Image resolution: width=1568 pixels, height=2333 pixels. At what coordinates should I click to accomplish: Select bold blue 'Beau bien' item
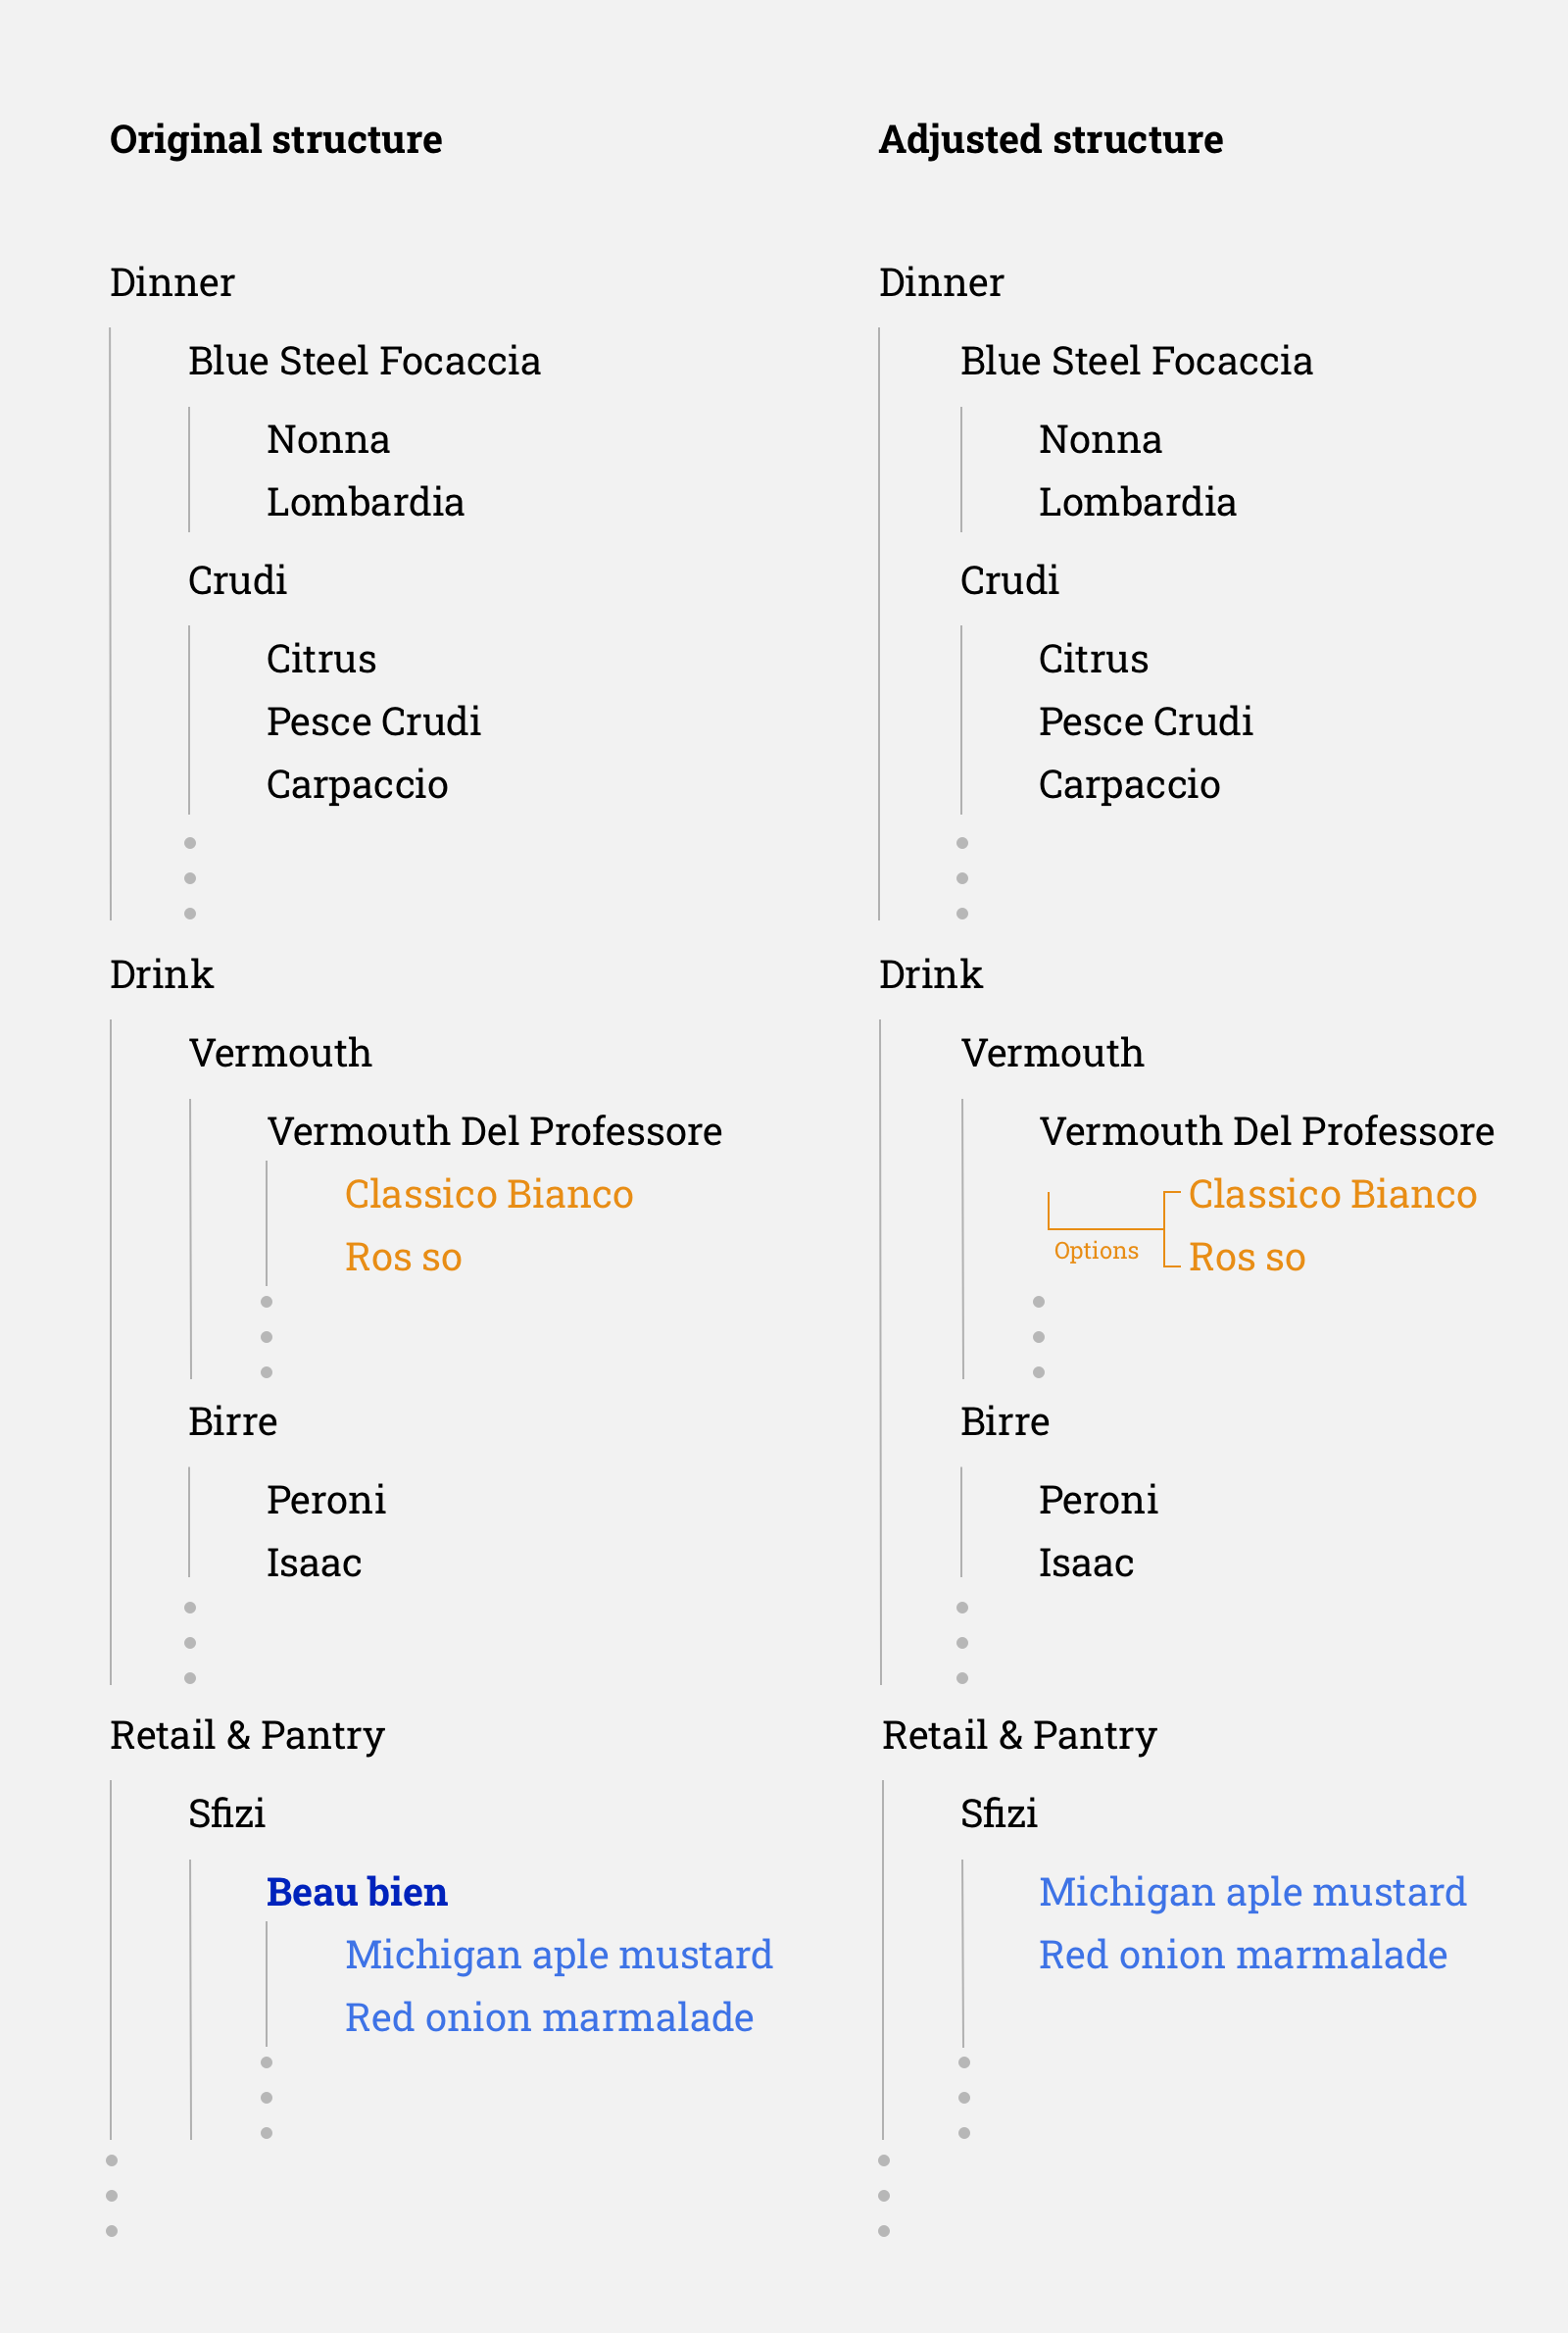tap(357, 1892)
